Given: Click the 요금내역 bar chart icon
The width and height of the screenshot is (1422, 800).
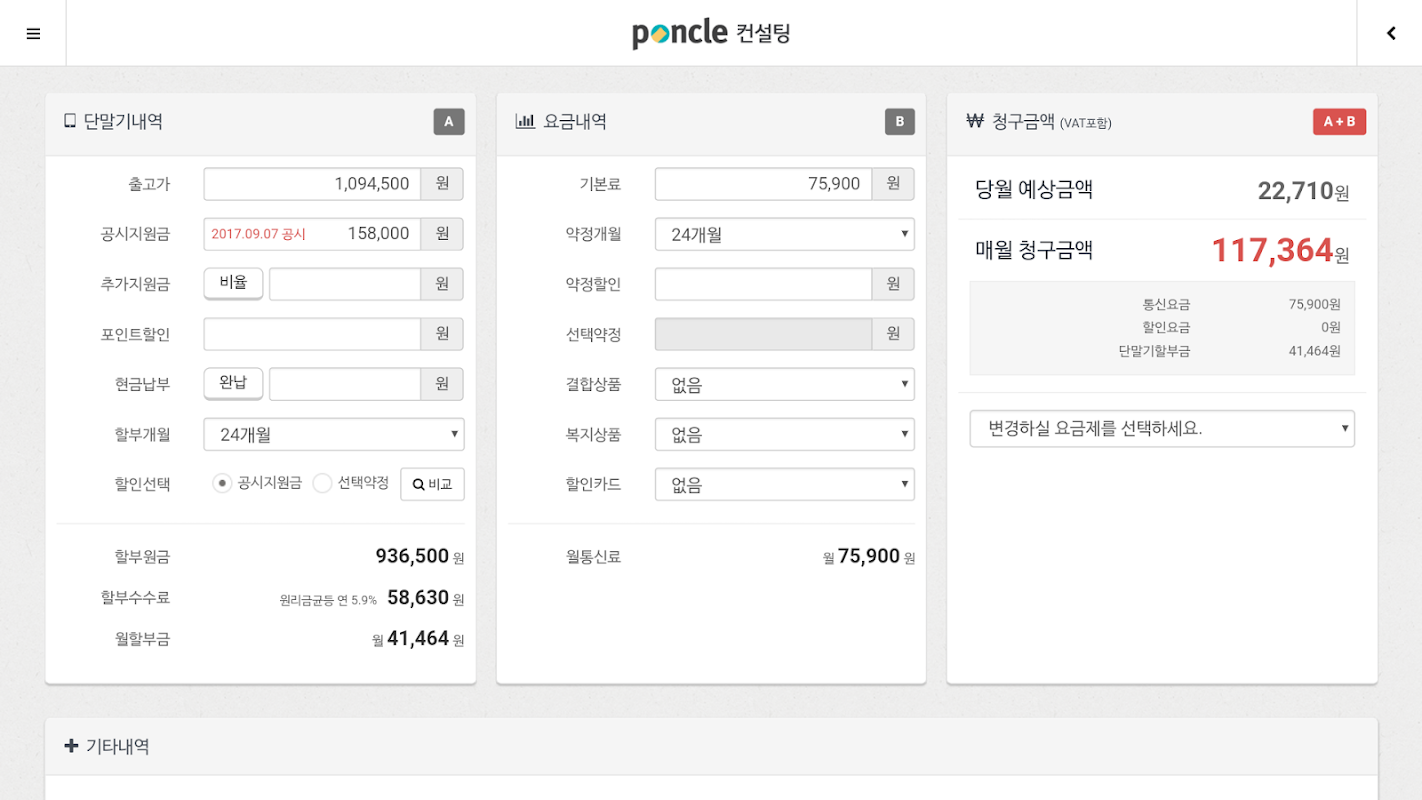Looking at the screenshot, I should (525, 122).
